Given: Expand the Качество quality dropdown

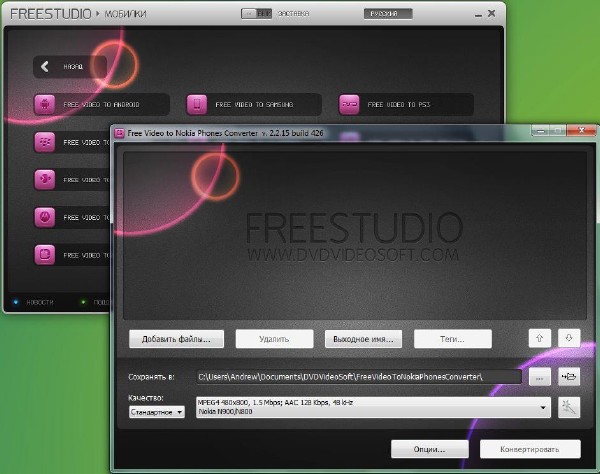Looking at the screenshot, I should point(157,412).
